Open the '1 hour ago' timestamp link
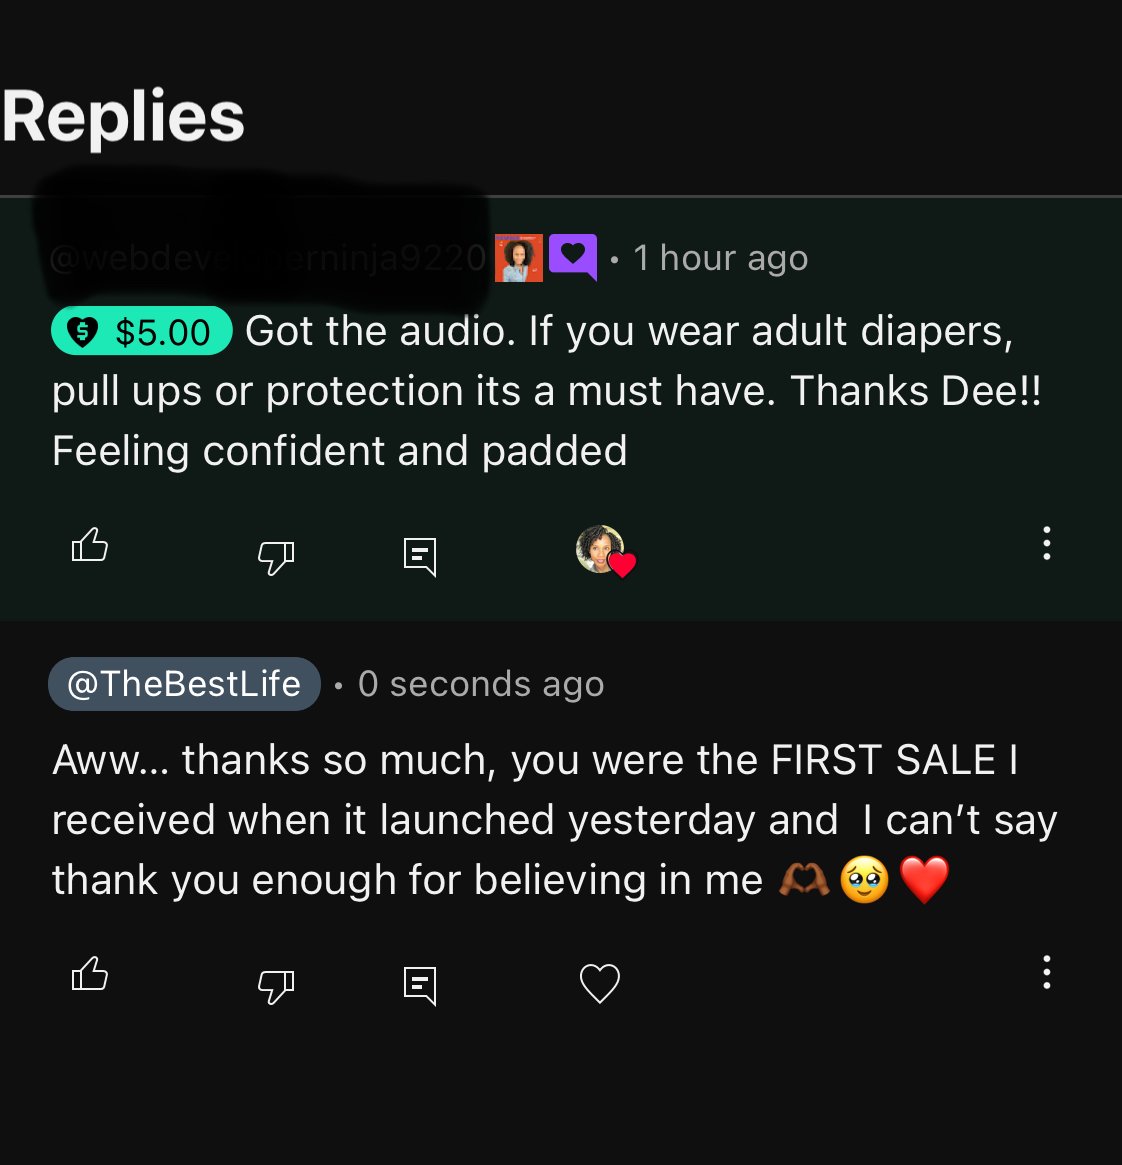The width and height of the screenshot is (1122, 1165). click(x=720, y=258)
